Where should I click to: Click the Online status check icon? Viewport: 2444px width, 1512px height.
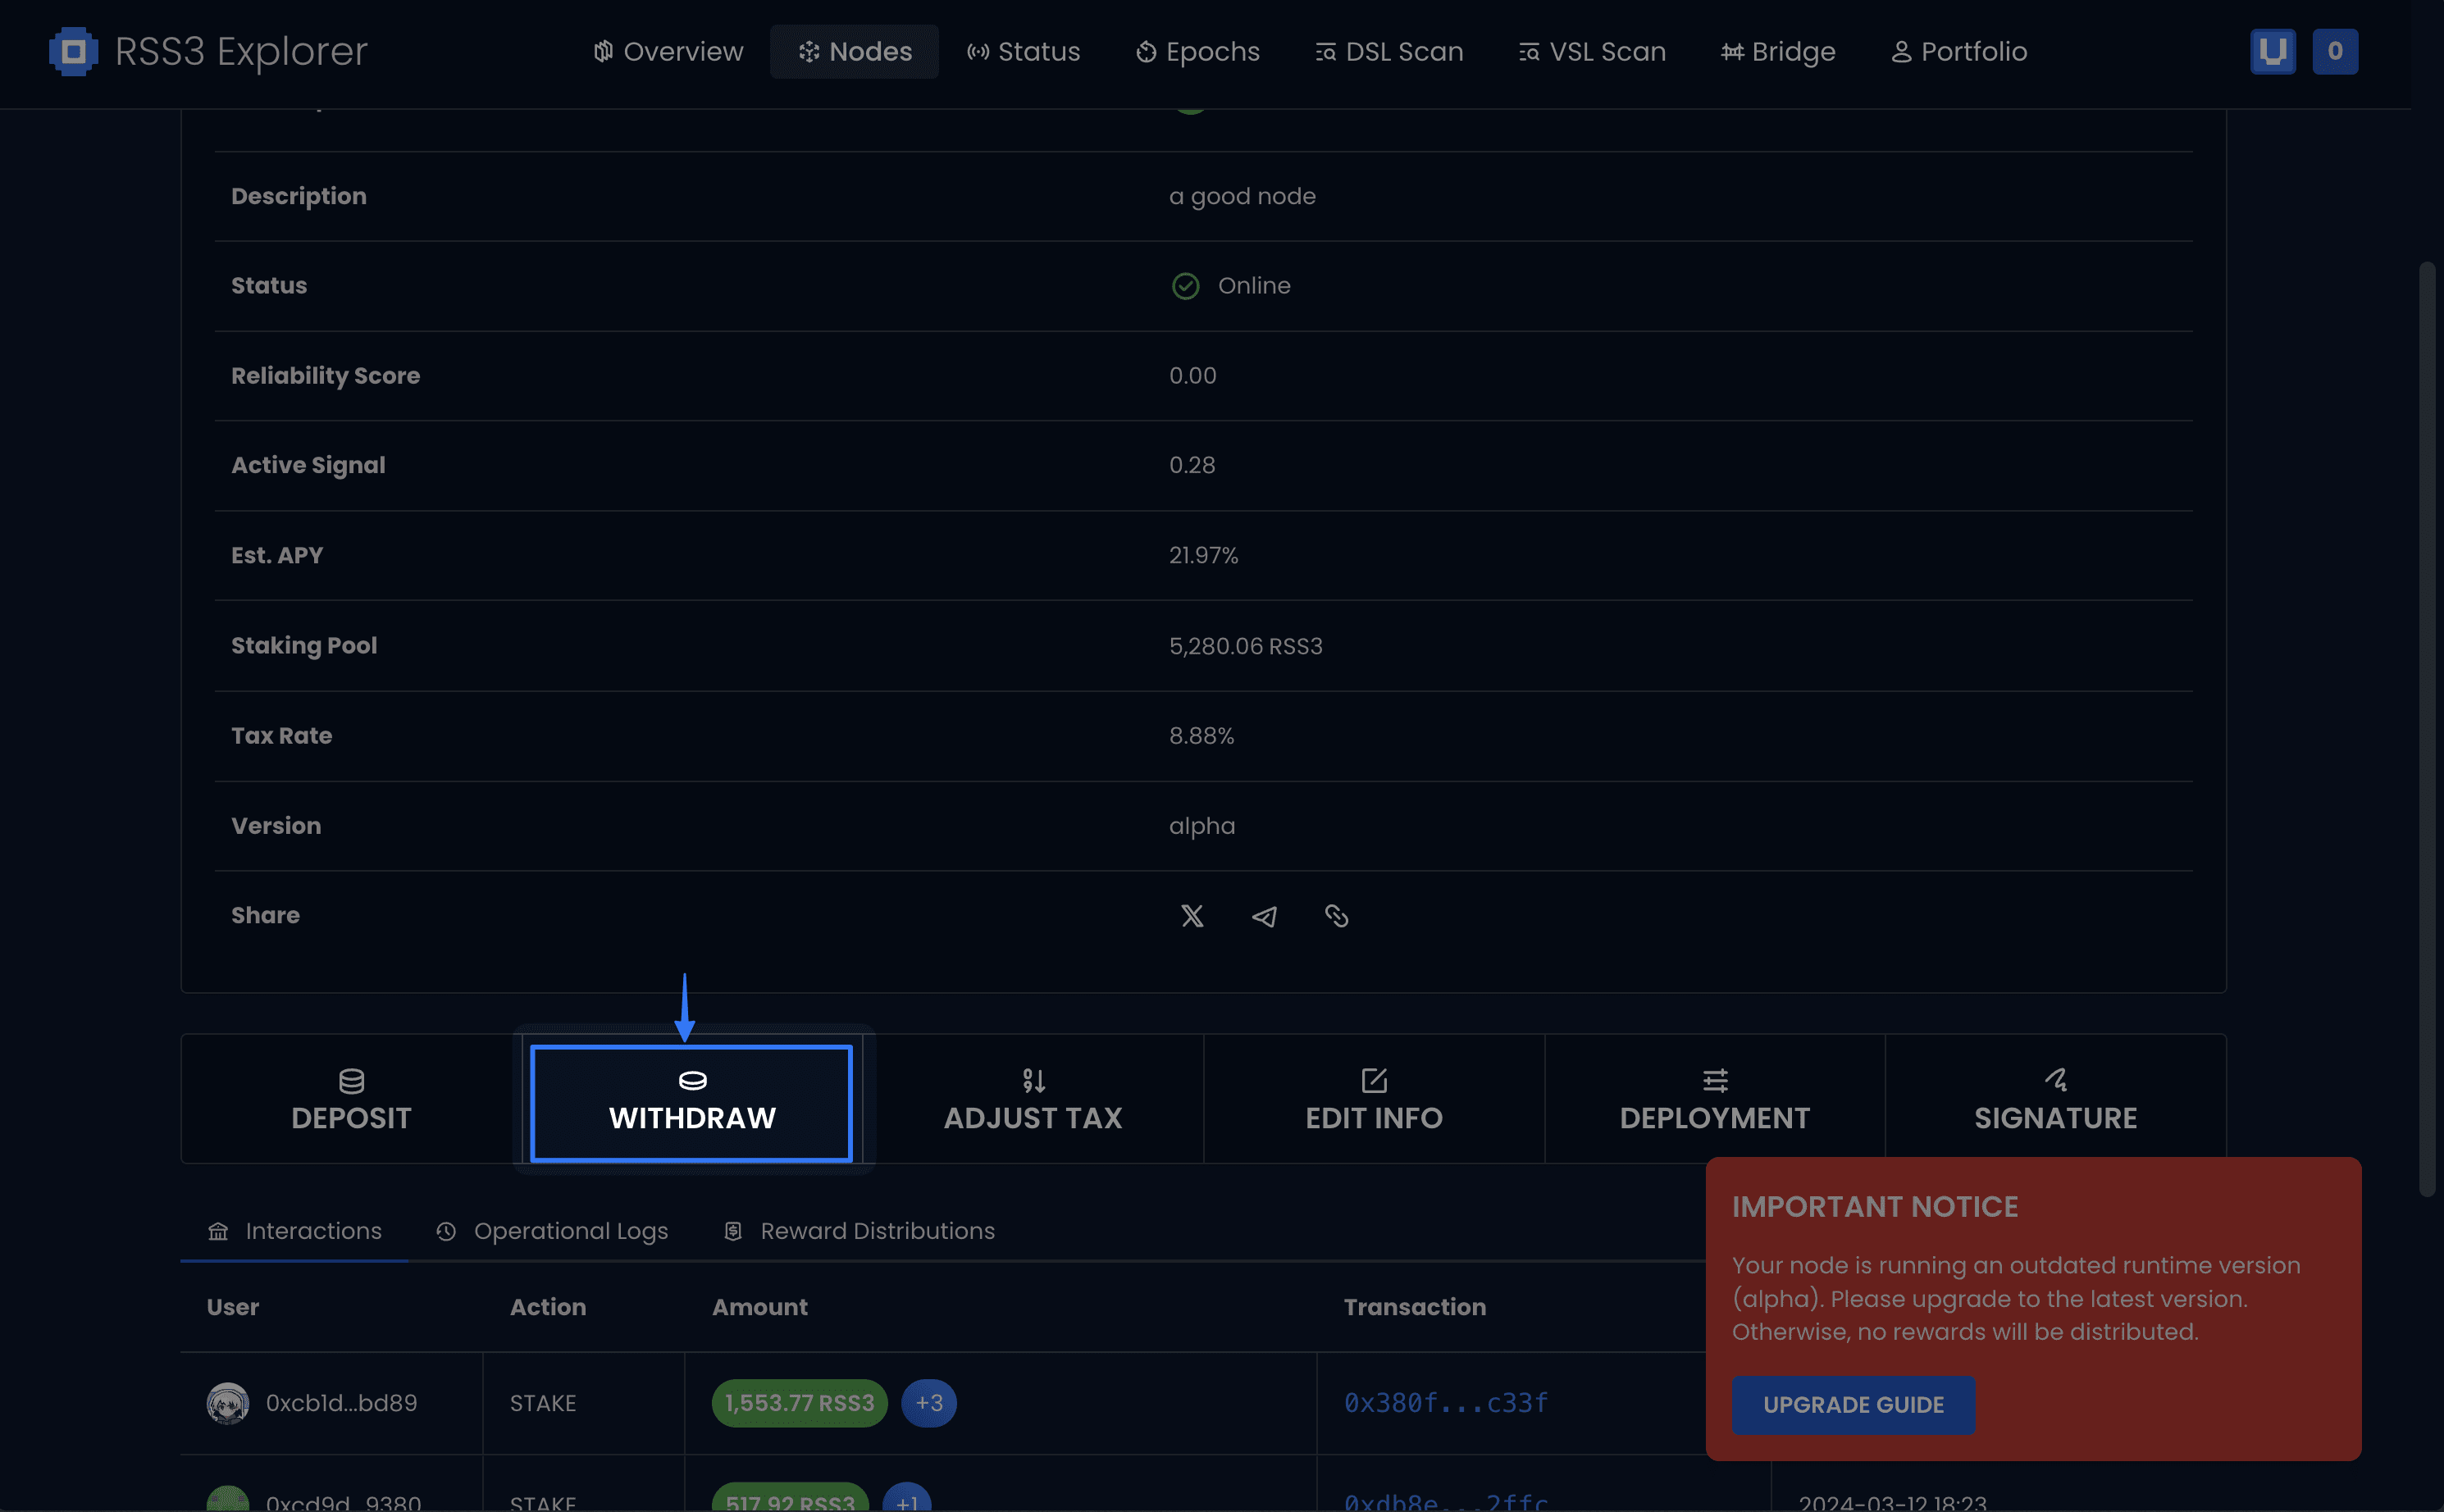[x=1185, y=286]
